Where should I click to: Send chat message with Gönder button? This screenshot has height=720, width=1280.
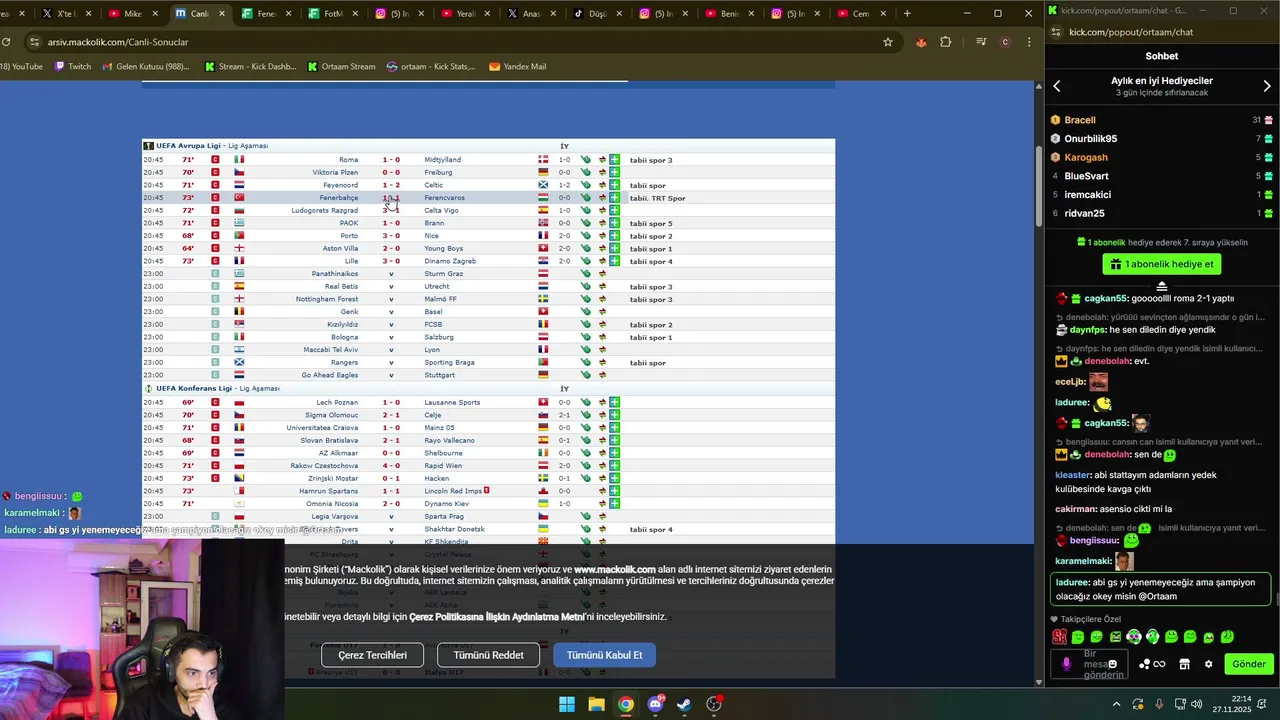point(1248,664)
